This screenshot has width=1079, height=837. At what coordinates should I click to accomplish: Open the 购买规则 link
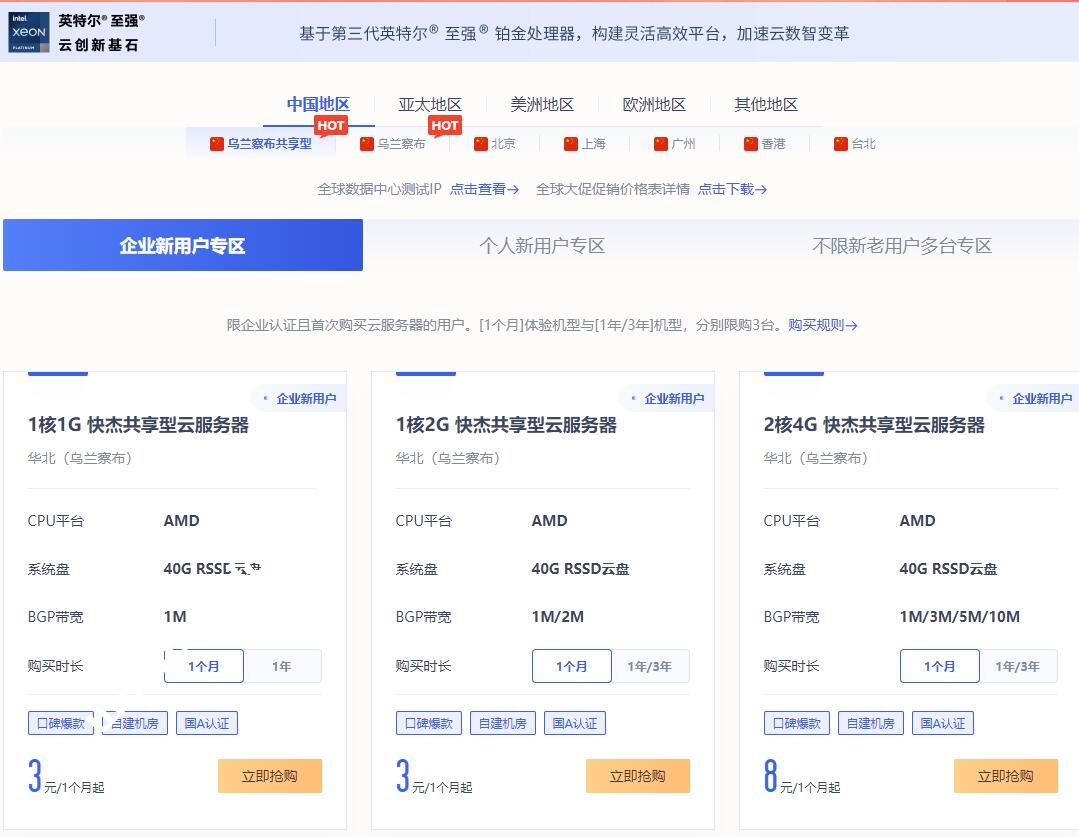coord(822,325)
